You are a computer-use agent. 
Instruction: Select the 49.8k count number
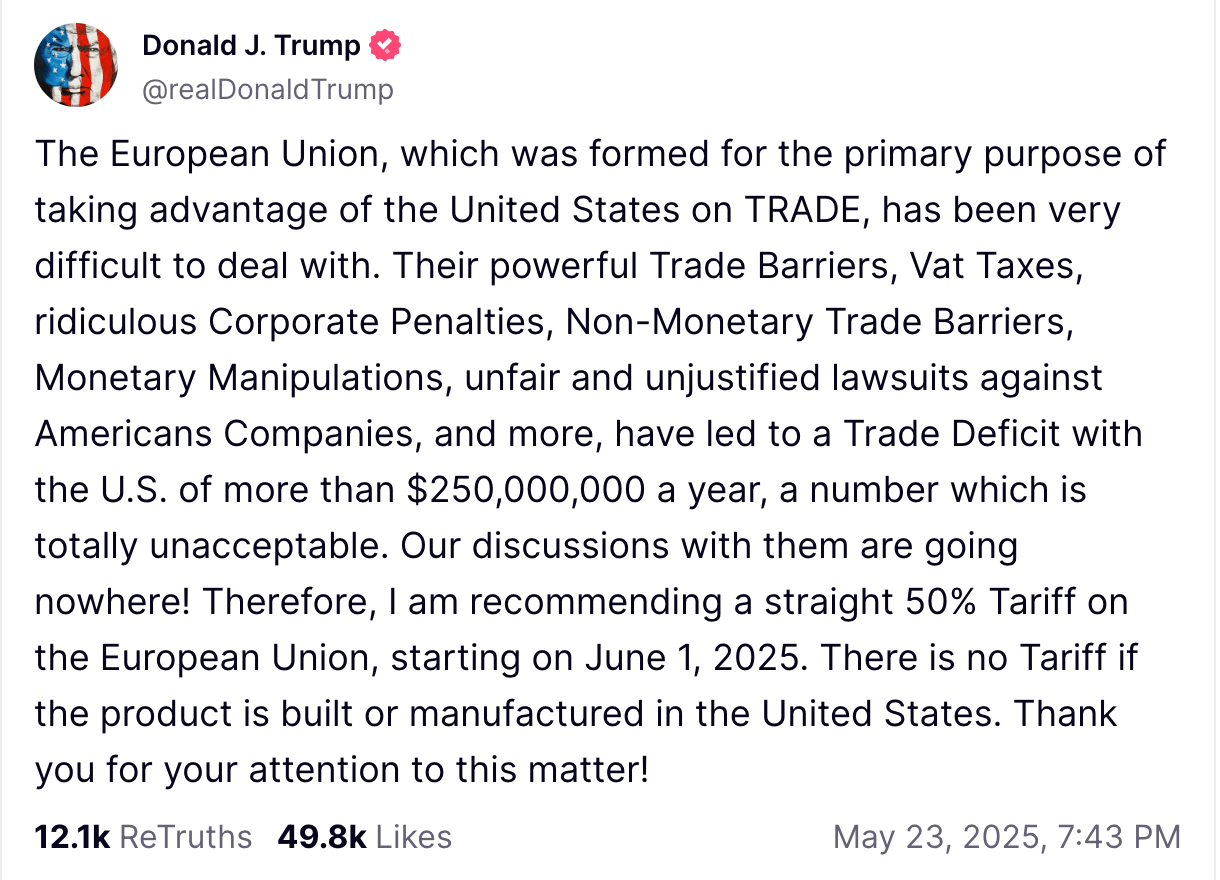(x=322, y=837)
